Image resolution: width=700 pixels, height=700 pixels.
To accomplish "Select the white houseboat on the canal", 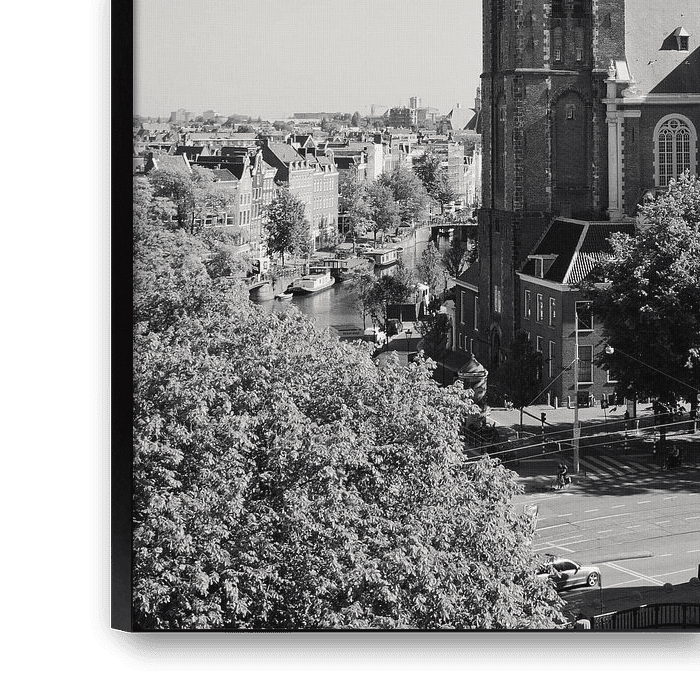I will [313, 283].
